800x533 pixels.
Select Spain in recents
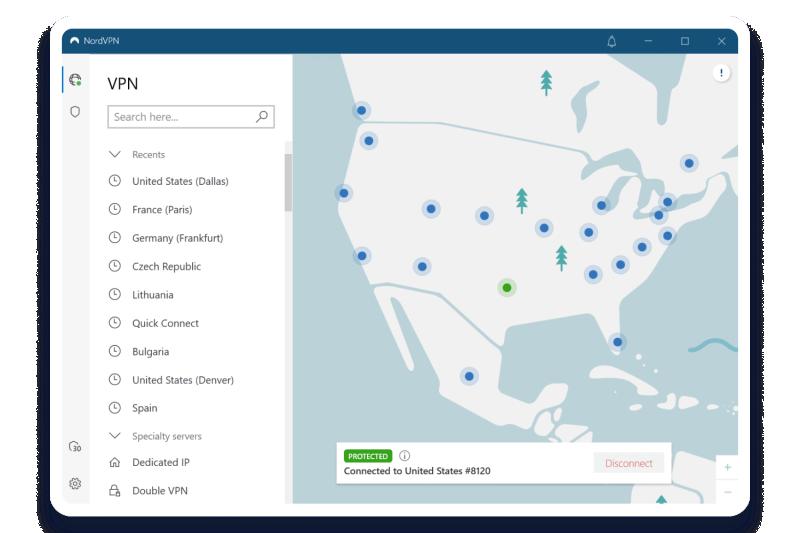click(x=144, y=408)
